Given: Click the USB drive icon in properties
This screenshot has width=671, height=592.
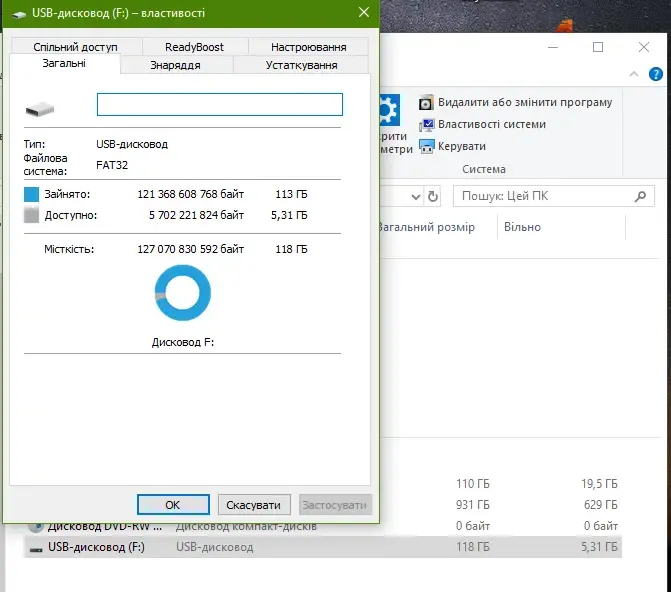Looking at the screenshot, I should point(40,110).
